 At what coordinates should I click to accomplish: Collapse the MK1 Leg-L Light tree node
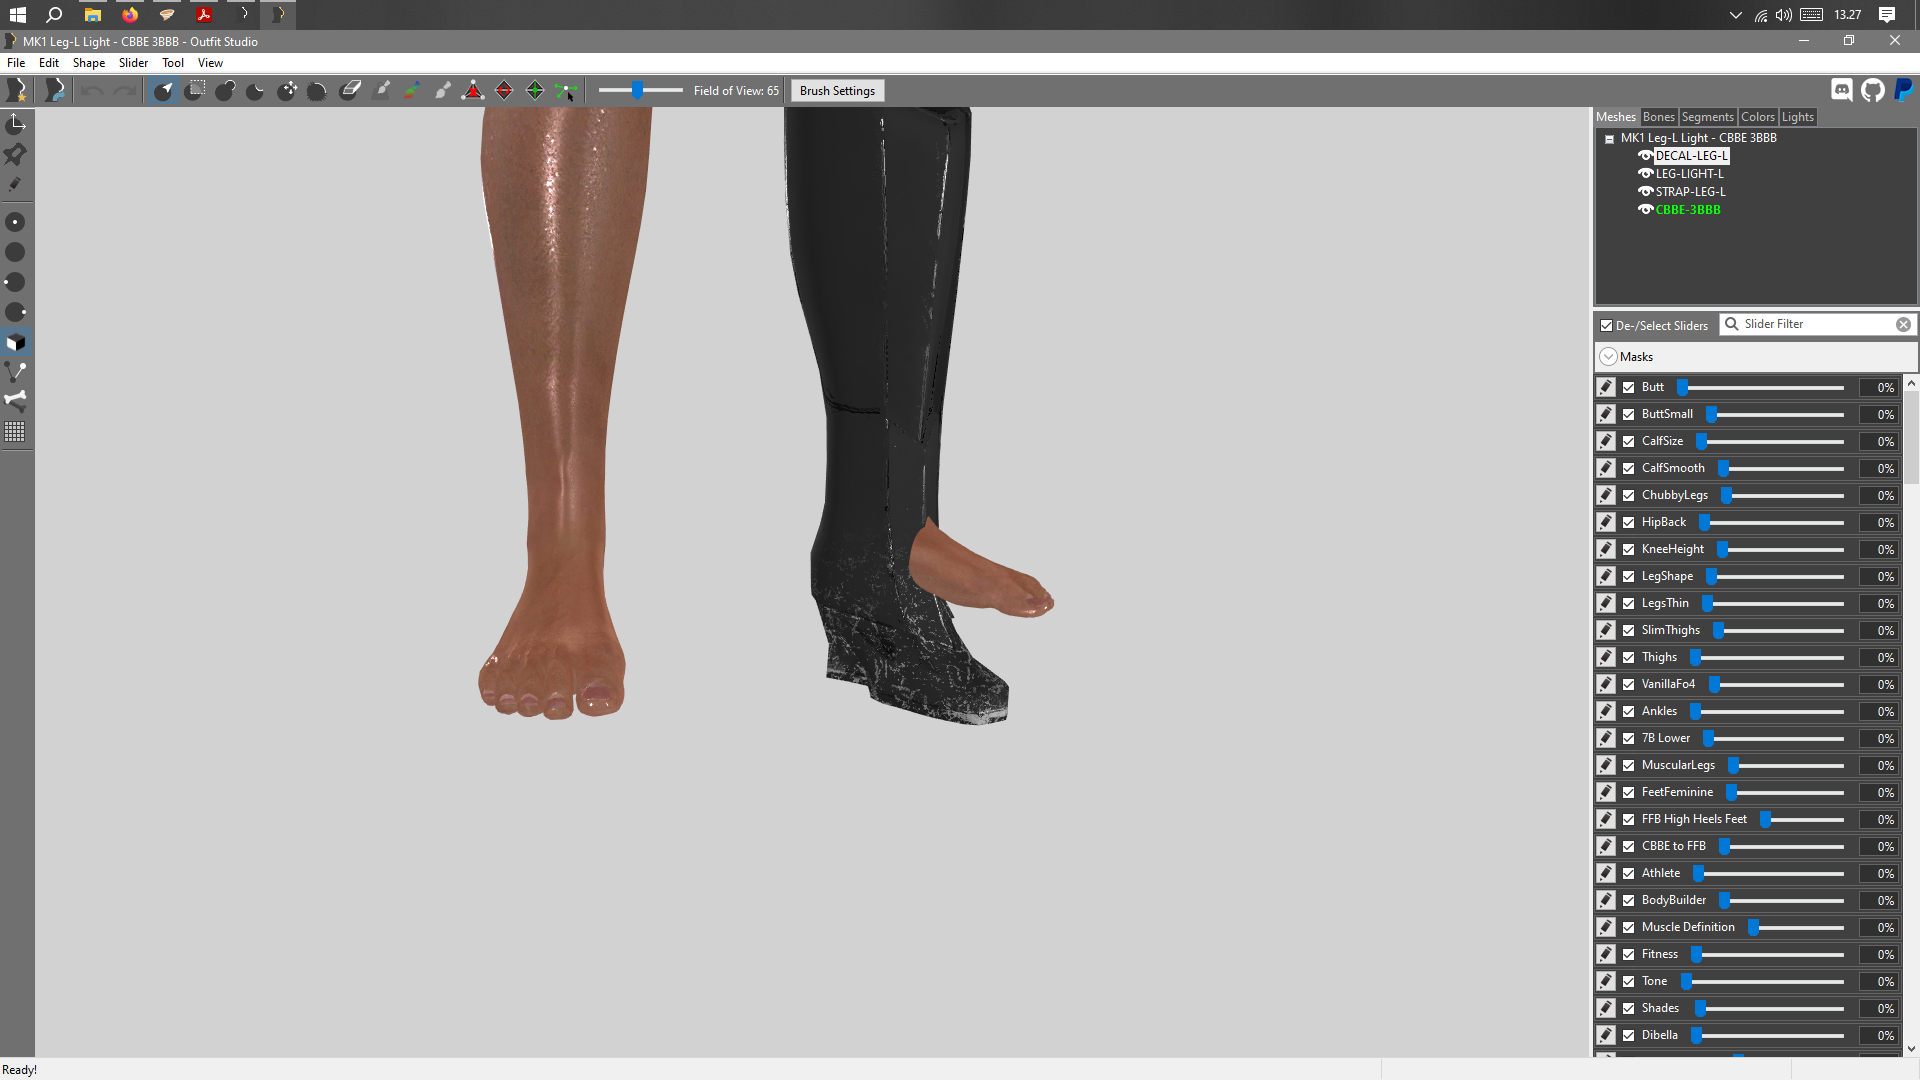pyautogui.click(x=1609, y=139)
